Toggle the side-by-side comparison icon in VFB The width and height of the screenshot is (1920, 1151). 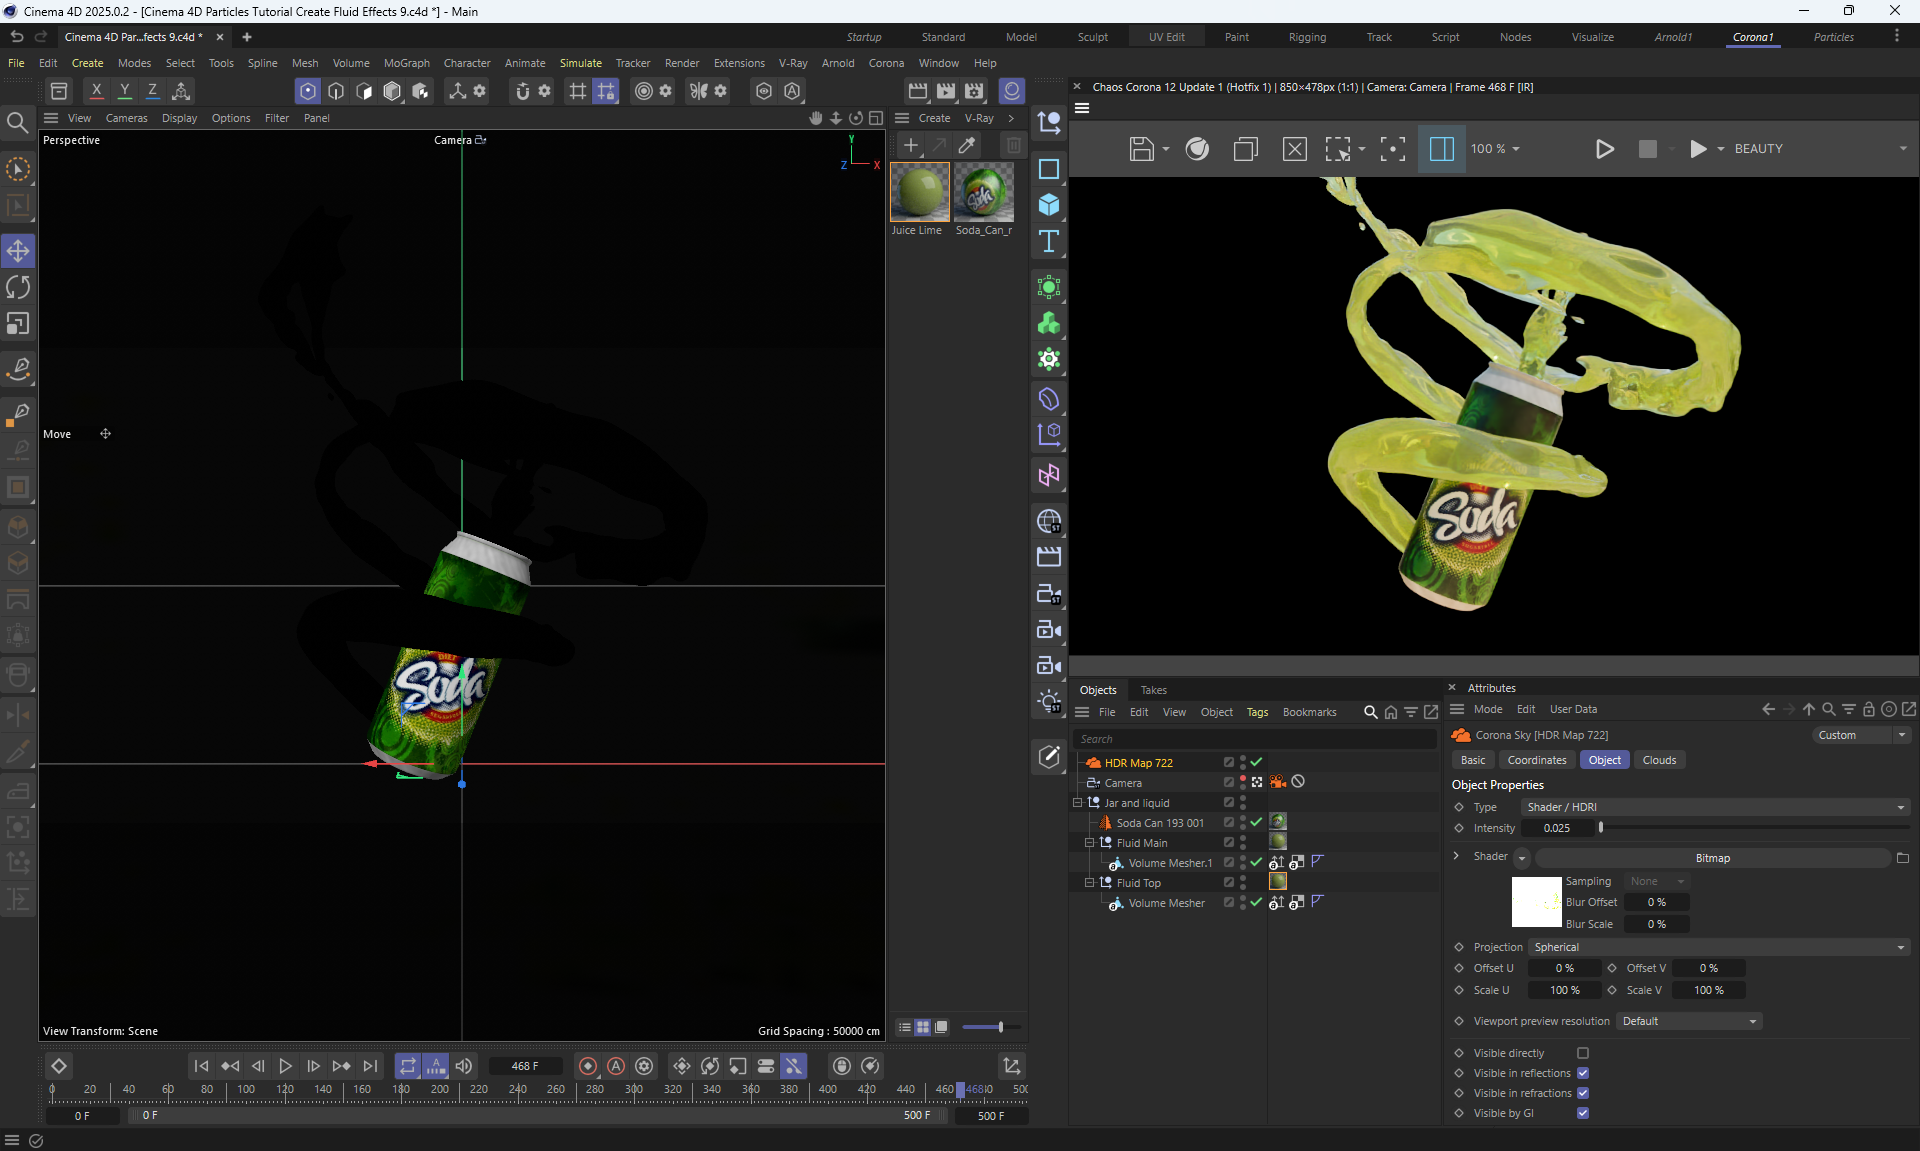coord(1441,149)
